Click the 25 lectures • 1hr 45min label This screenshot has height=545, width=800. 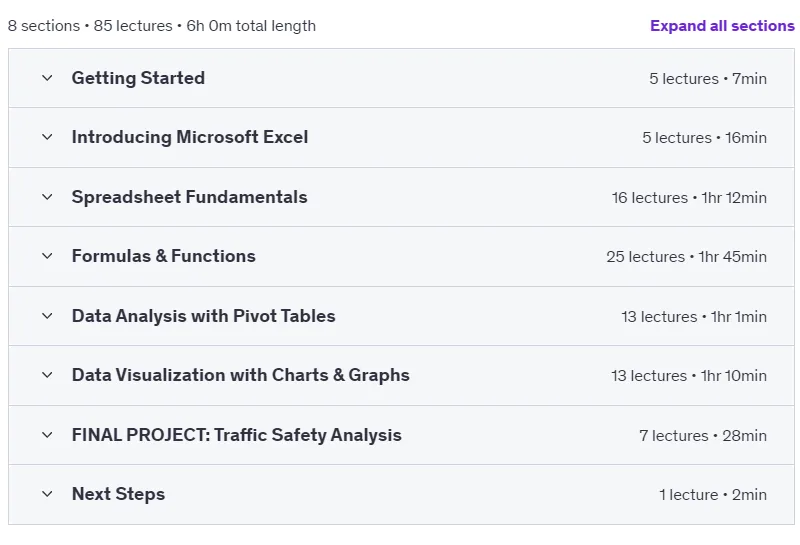(686, 257)
